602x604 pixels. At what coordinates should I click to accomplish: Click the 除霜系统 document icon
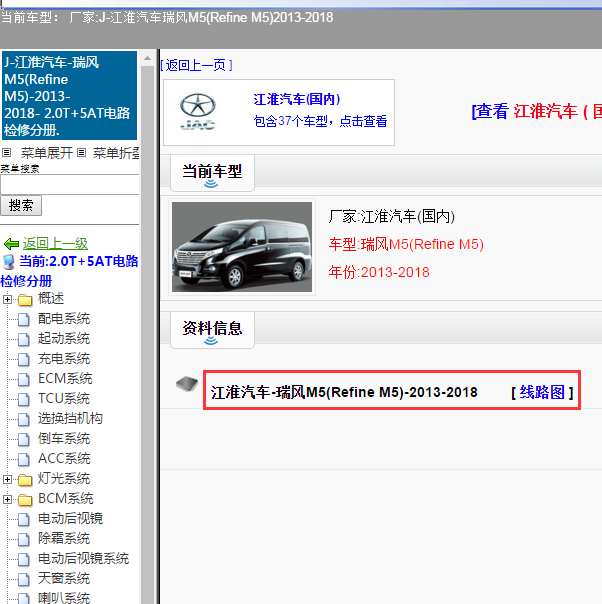click(x=24, y=539)
